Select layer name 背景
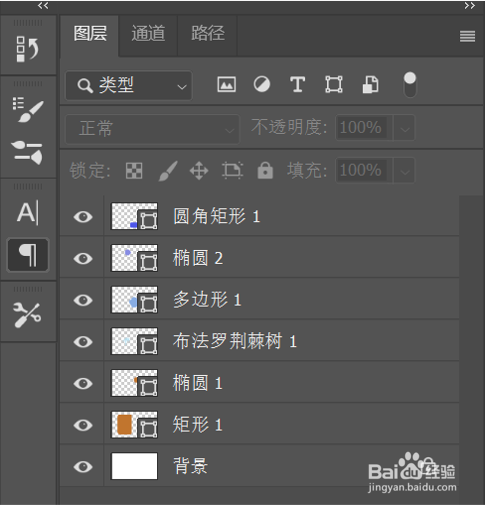This screenshot has width=485, height=505. coord(191,466)
